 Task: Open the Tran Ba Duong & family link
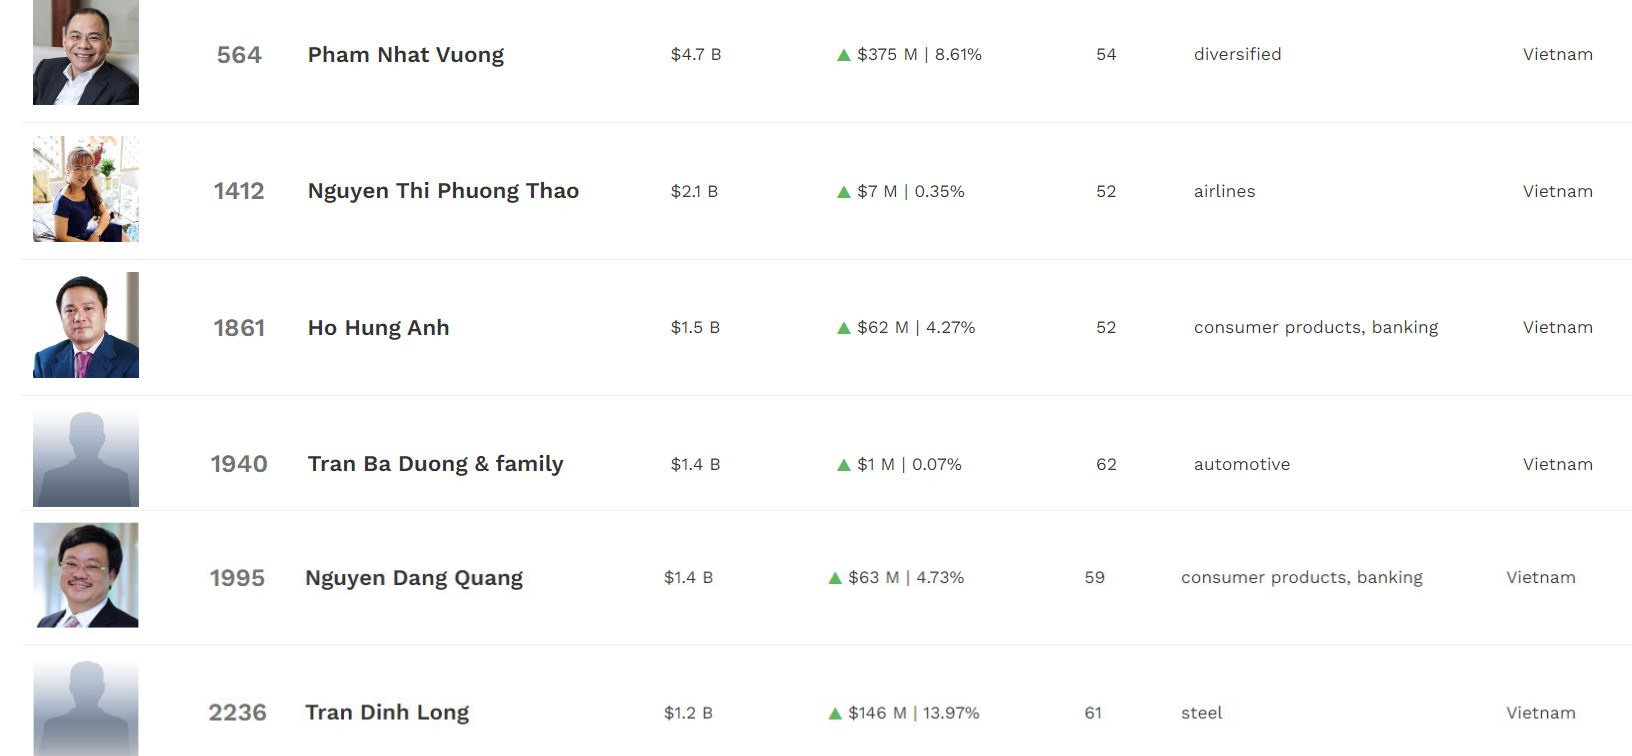[x=435, y=464]
